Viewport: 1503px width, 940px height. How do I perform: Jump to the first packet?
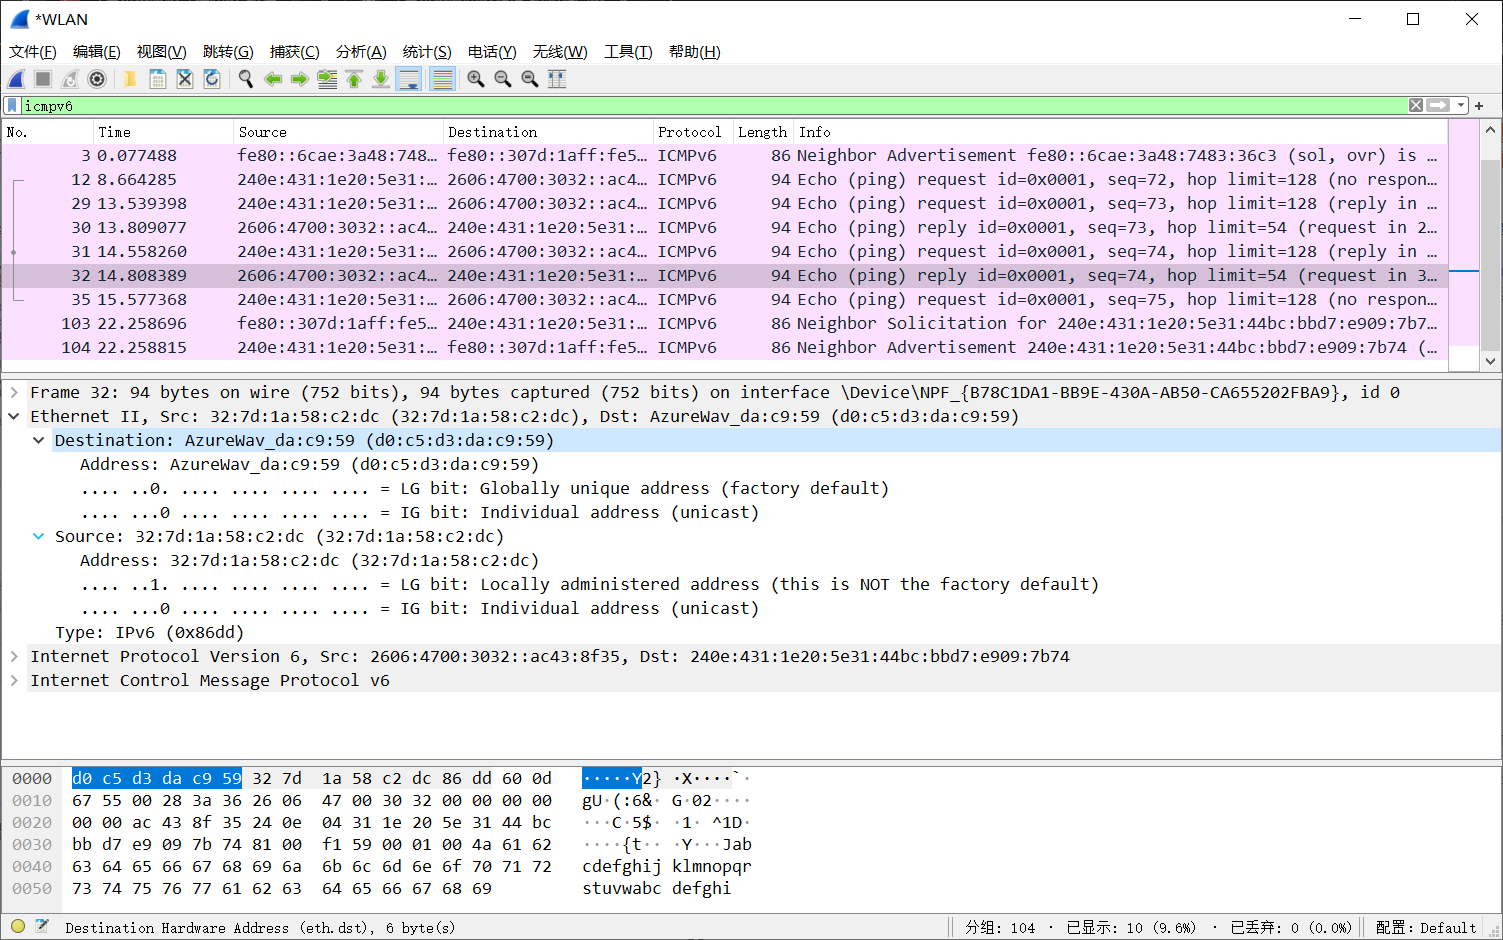(x=354, y=79)
